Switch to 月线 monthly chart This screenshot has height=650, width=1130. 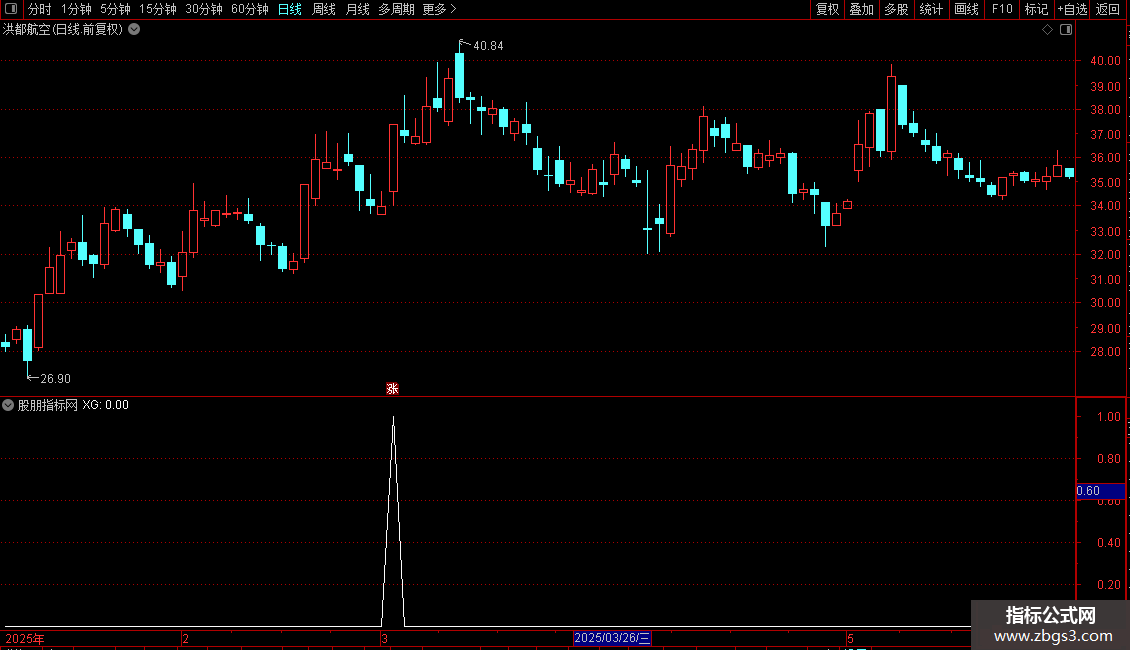(357, 9)
